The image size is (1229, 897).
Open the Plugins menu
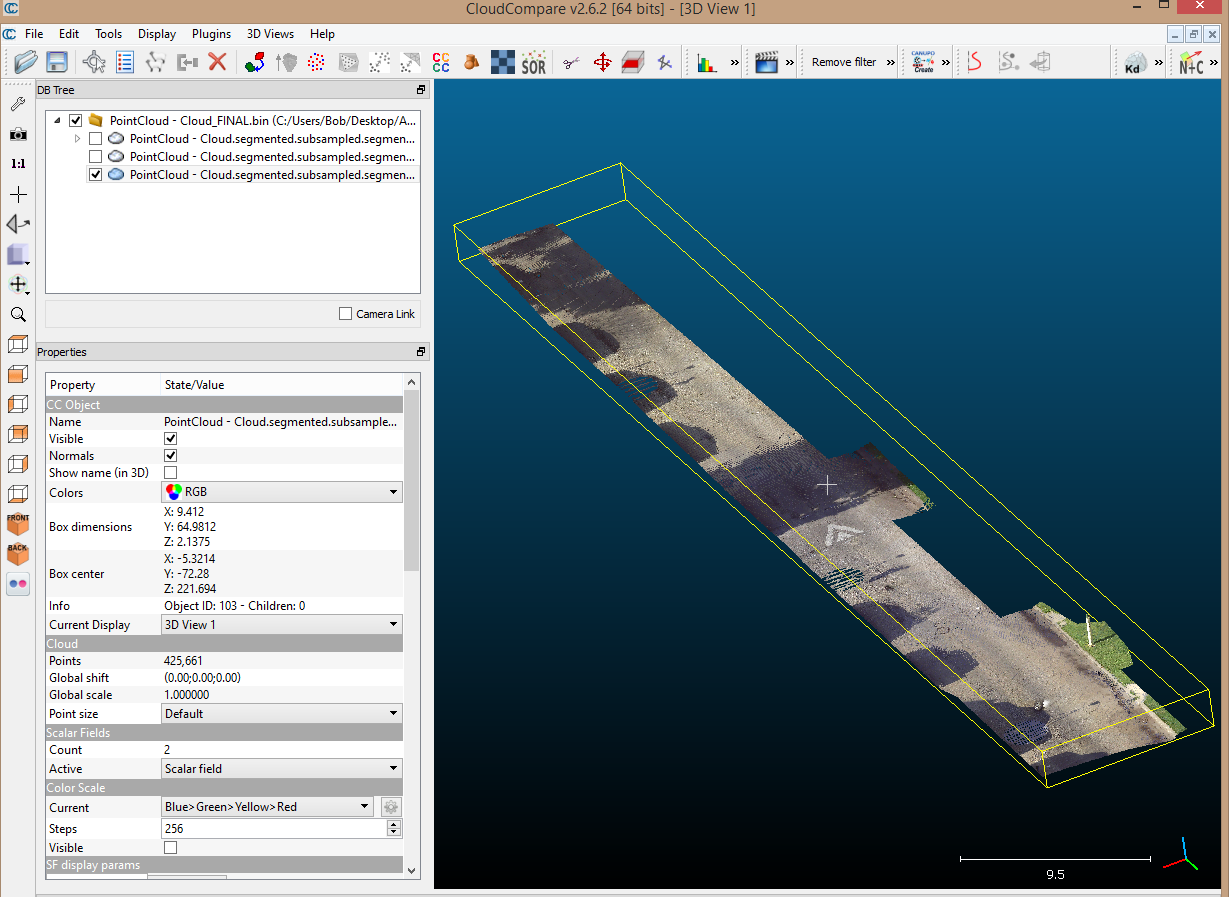click(211, 34)
